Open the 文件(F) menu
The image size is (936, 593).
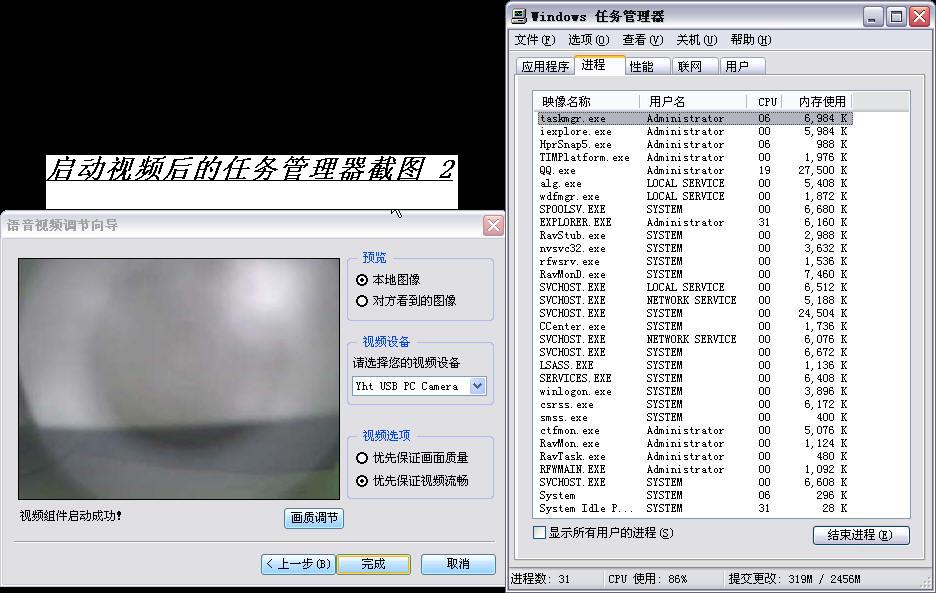click(x=535, y=40)
